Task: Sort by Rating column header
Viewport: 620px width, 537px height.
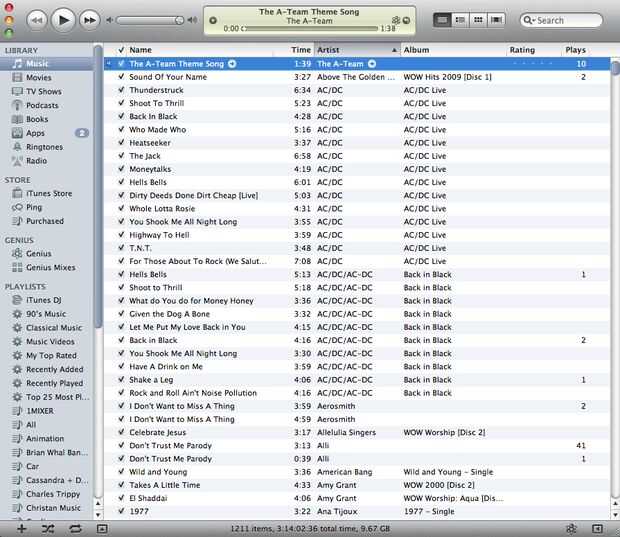Action: pyautogui.click(x=533, y=50)
